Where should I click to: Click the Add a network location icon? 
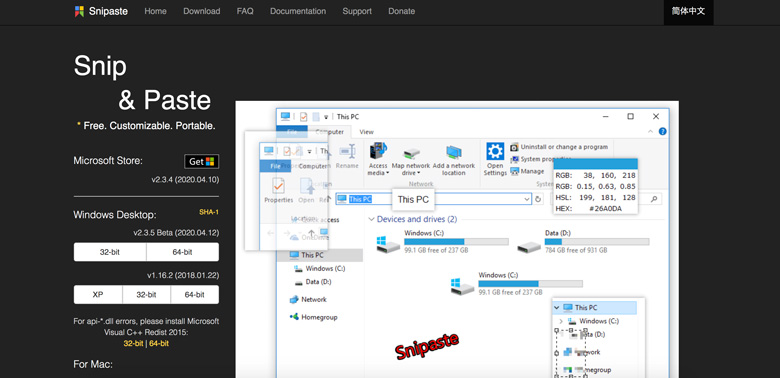click(x=454, y=152)
